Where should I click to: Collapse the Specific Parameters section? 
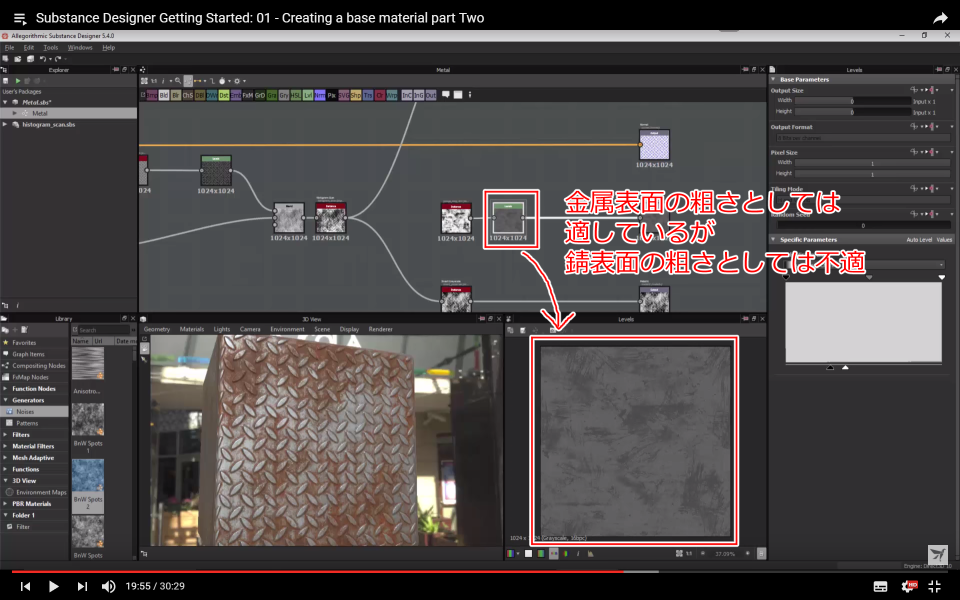tap(773, 239)
